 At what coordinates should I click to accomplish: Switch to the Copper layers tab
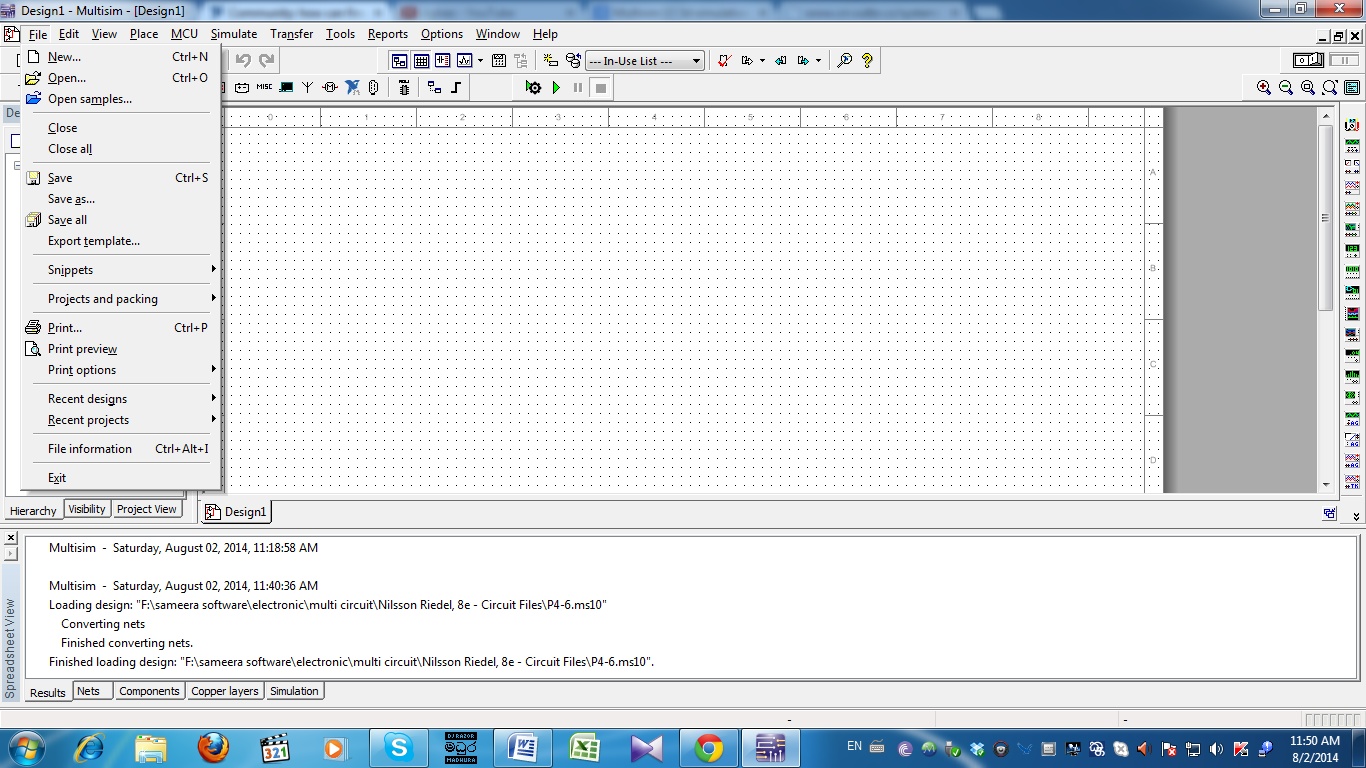[225, 691]
